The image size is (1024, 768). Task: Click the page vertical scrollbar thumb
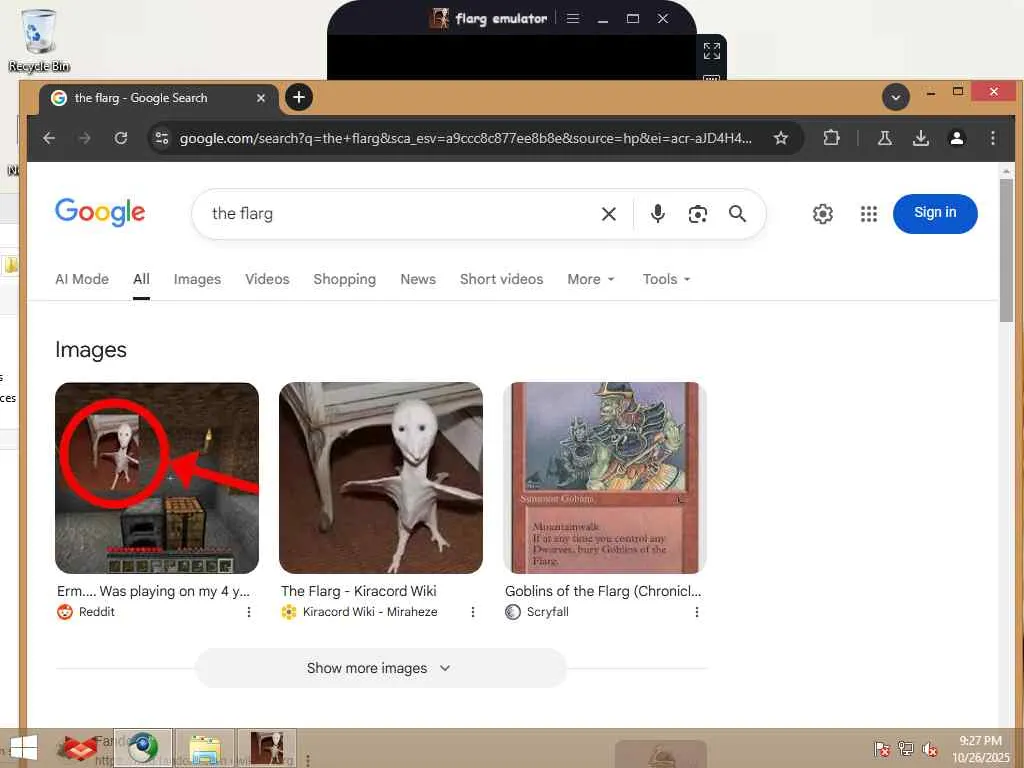pos(1006,250)
